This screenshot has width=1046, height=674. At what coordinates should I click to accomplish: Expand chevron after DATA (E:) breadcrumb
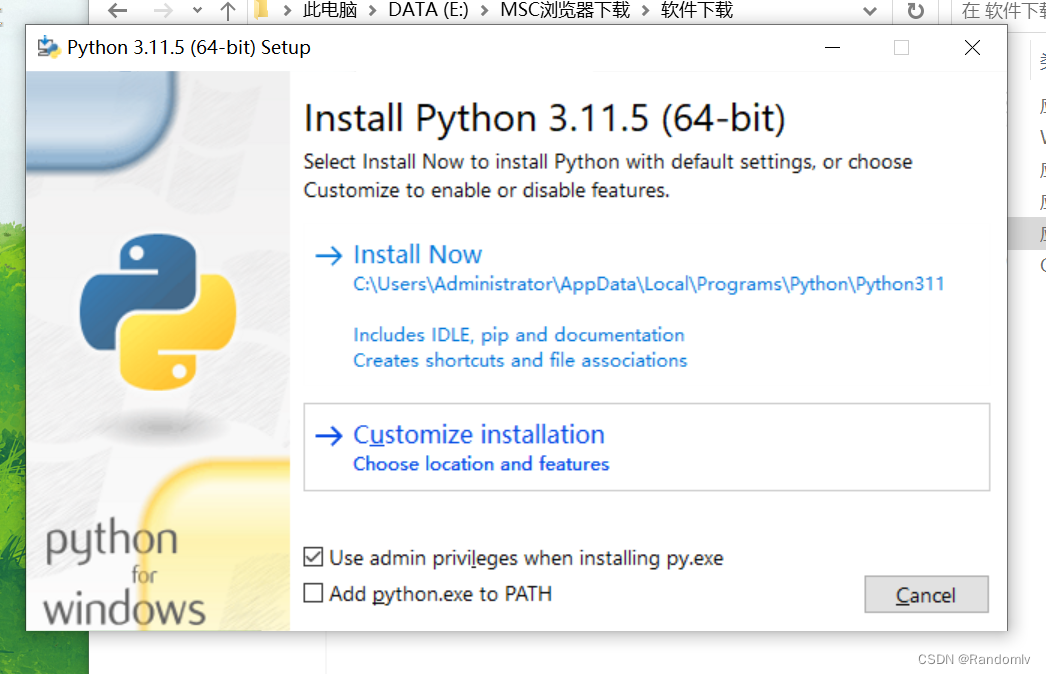pos(484,10)
